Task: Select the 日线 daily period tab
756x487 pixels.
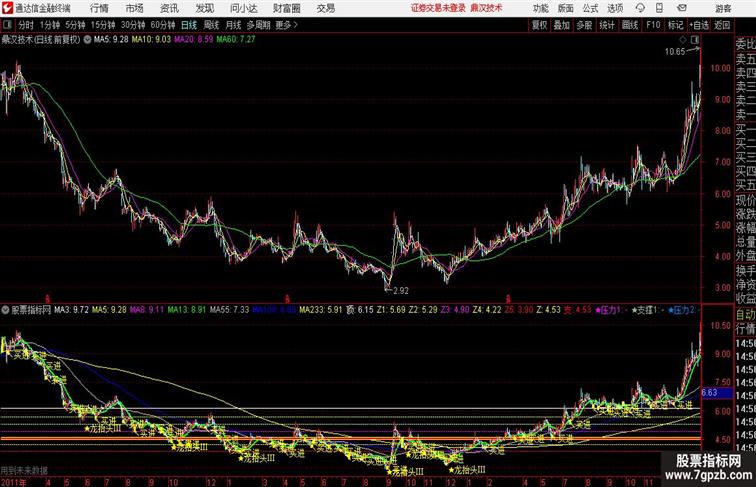Action: [189, 25]
